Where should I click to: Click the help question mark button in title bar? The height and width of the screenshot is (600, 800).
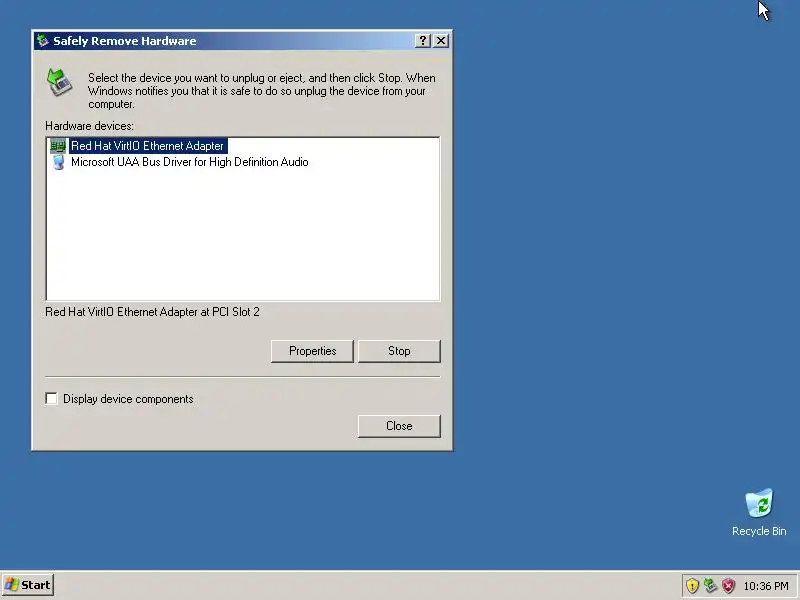(422, 41)
